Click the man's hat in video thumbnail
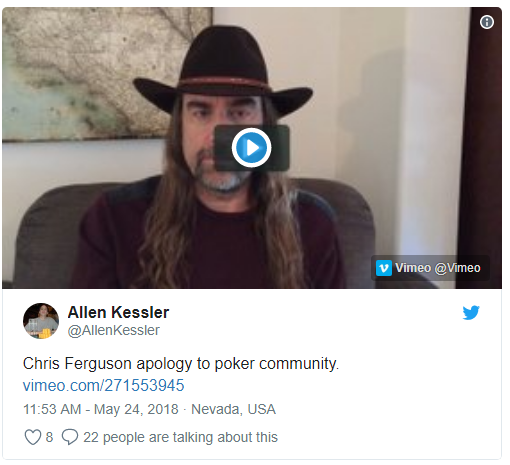 tap(223, 67)
